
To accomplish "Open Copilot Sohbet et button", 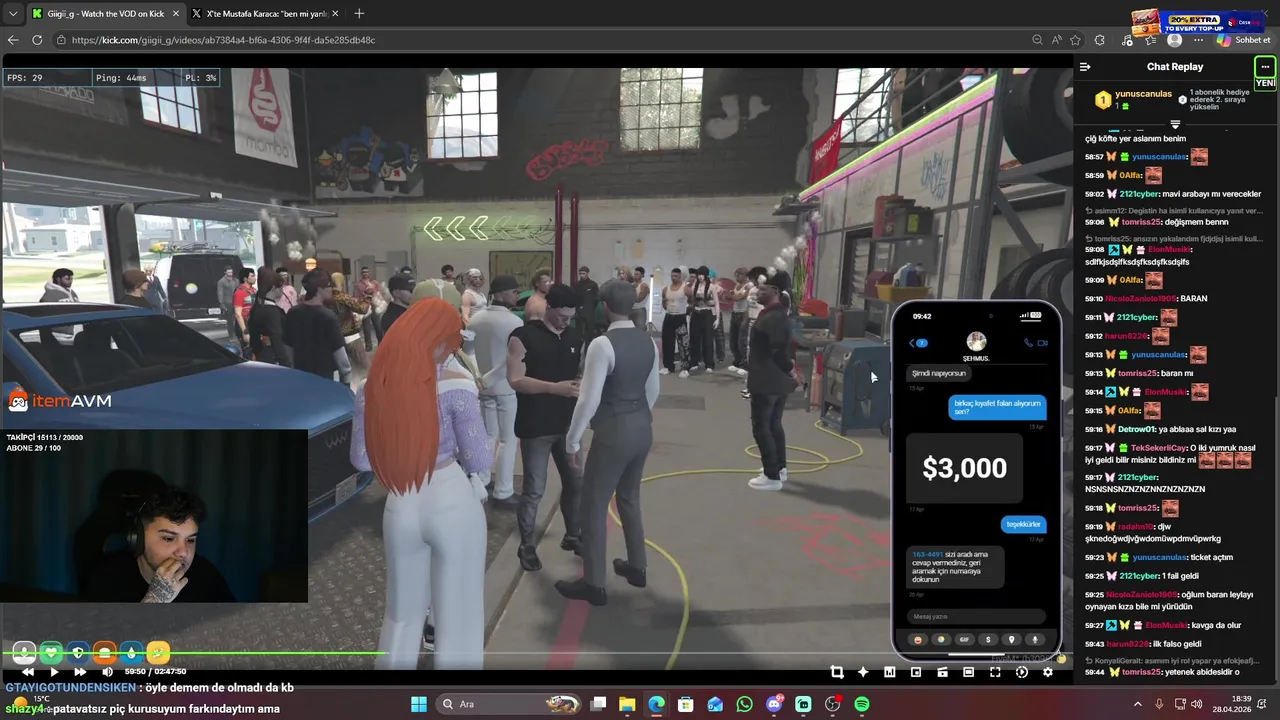I will 1245,40.
